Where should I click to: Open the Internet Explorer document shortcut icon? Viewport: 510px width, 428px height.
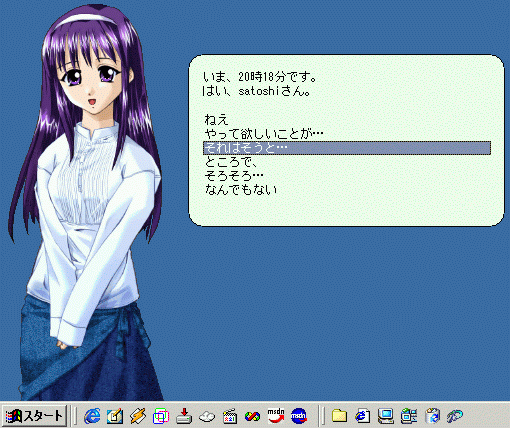coord(363,416)
